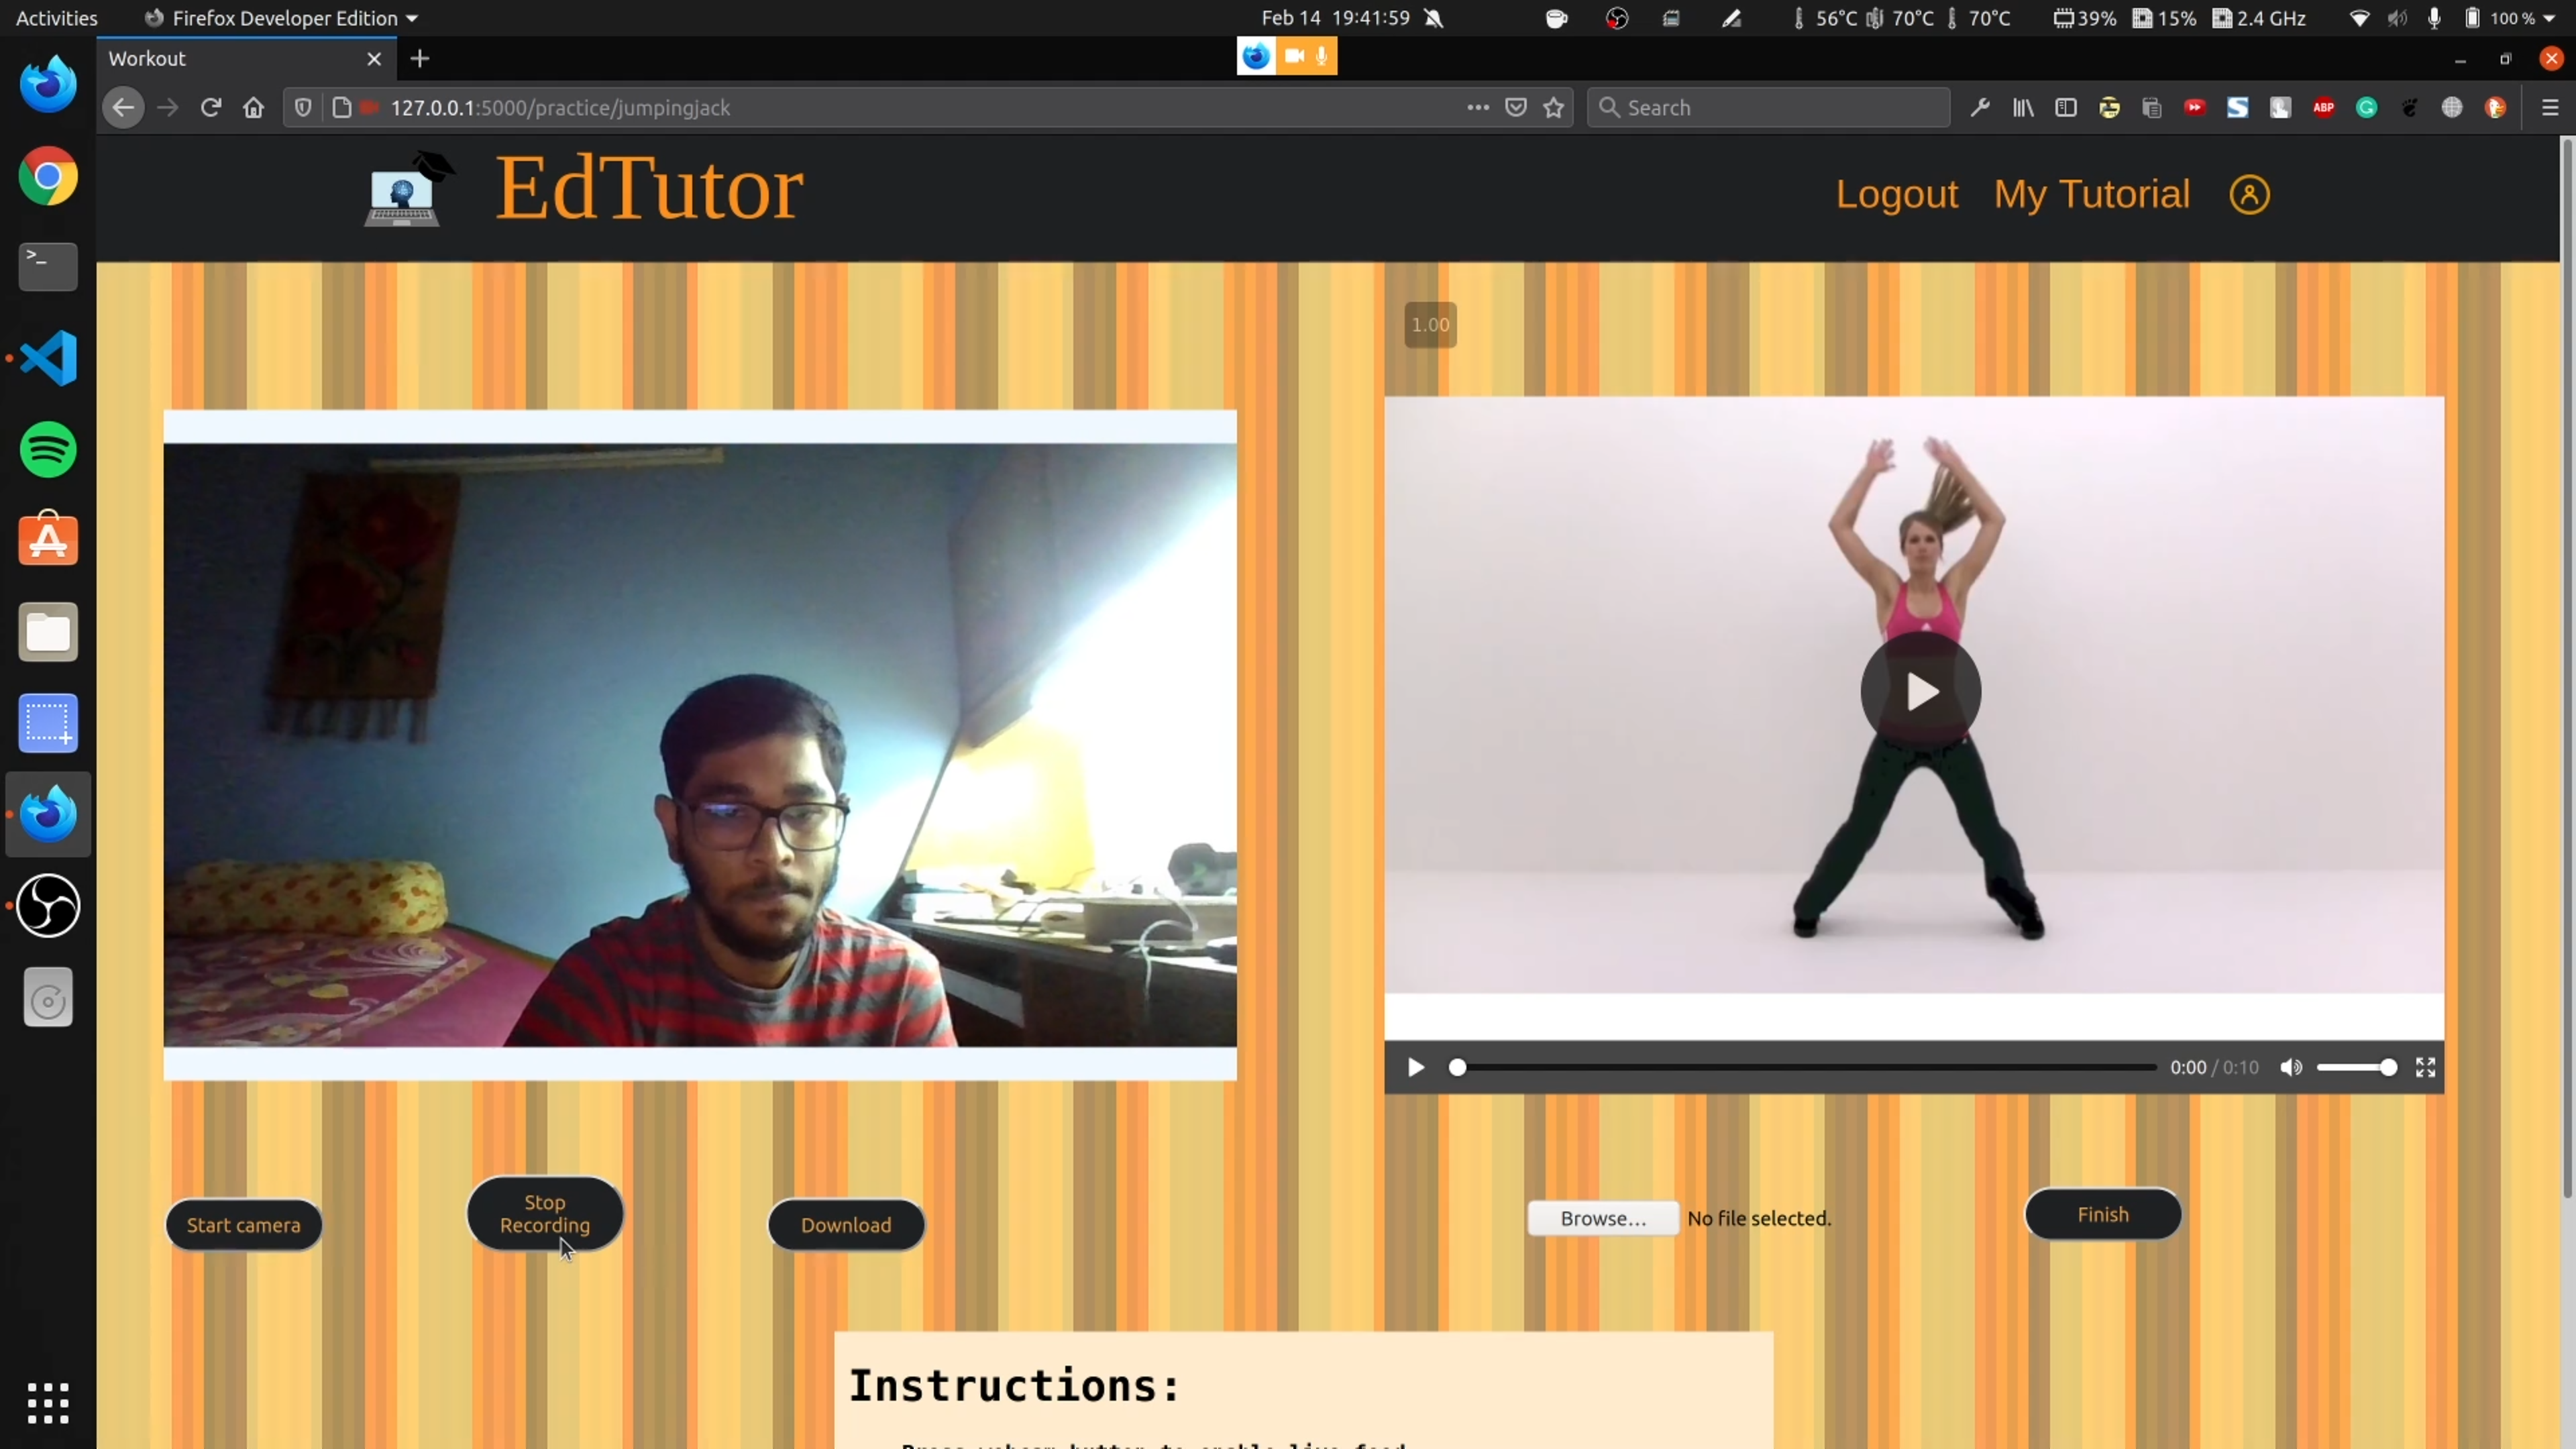Bookmark this page with star icon
Screen dimensions: 2576x1449
pos(1553,108)
